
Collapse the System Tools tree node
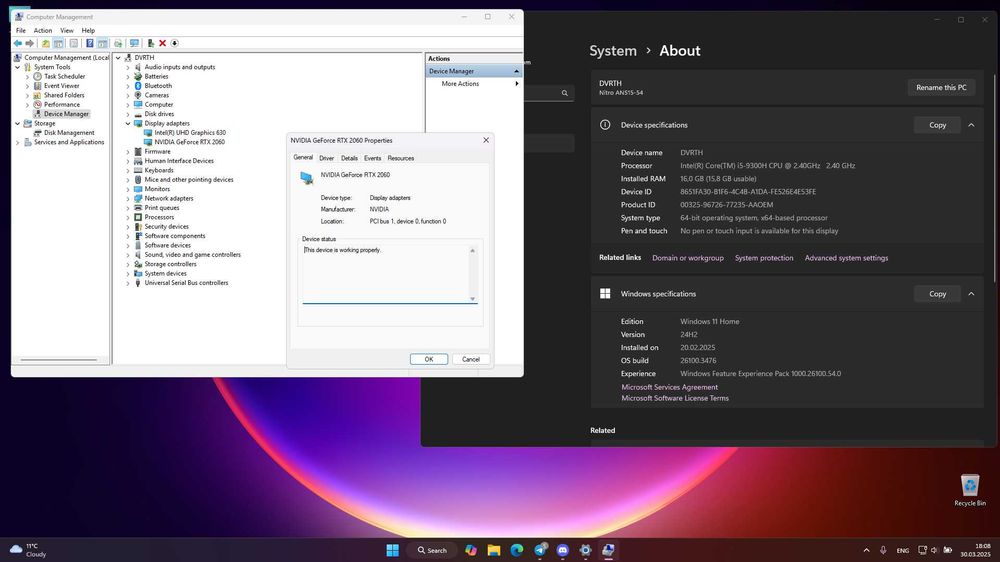[18, 67]
